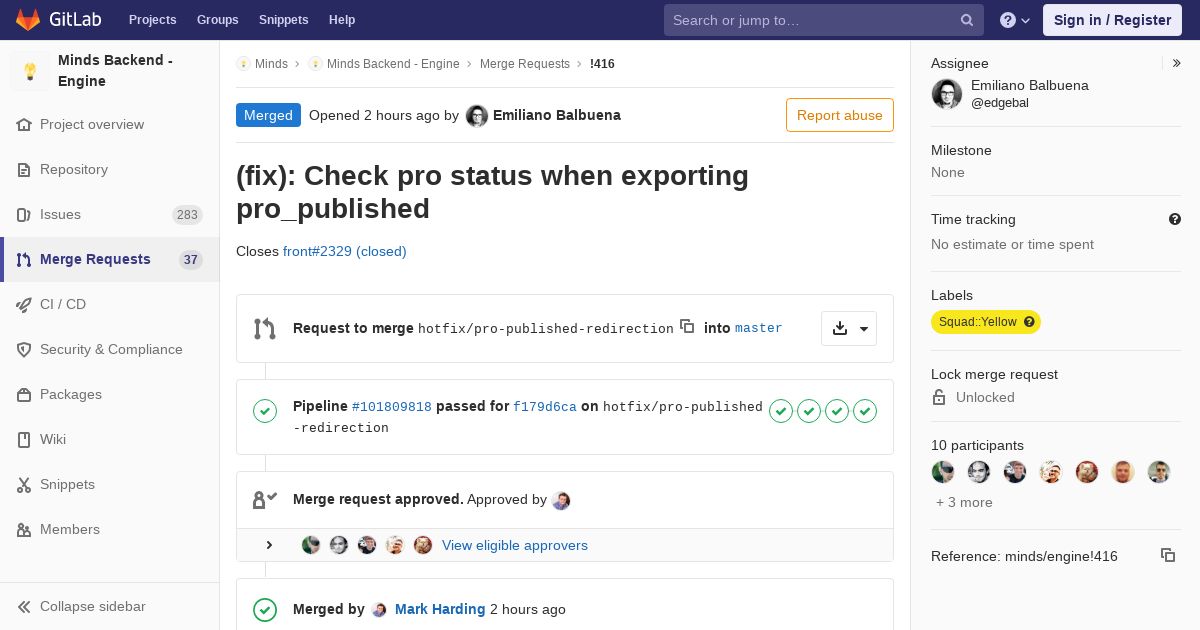Click the search magnifier icon

tap(967, 20)
